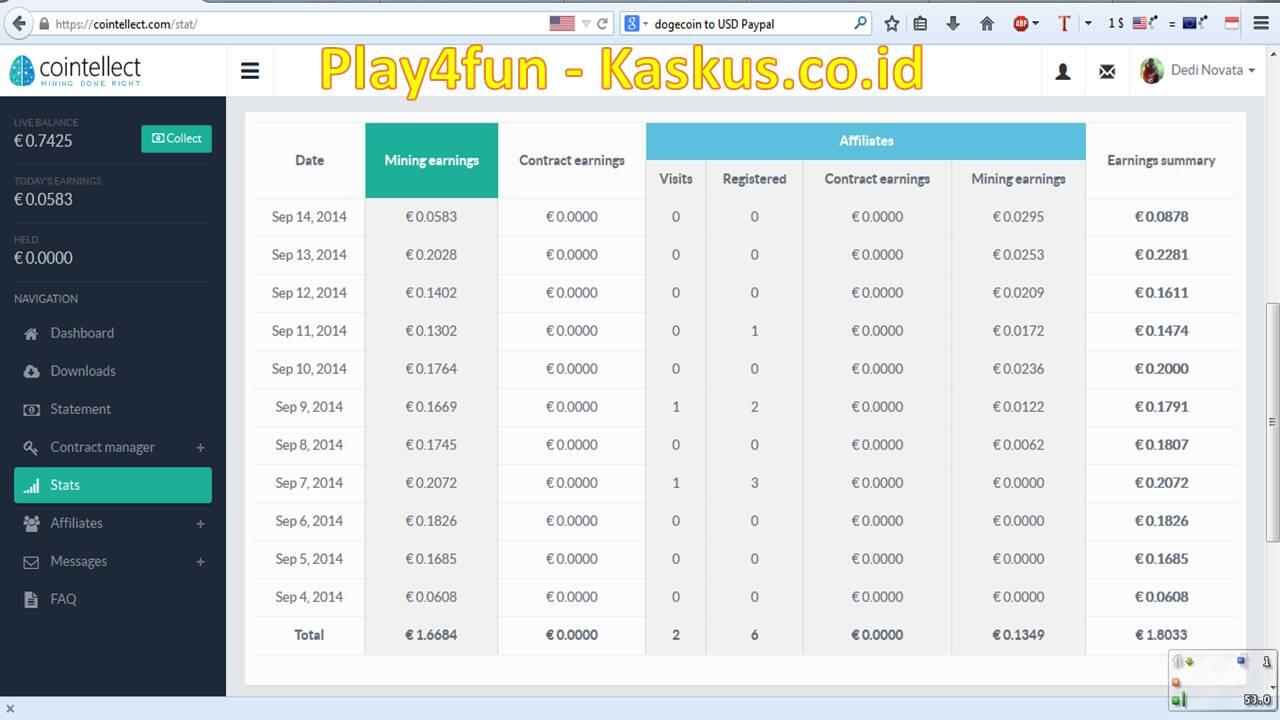Click the Affiliates people icon
1280x720 pixels.
click(x=31, y=523)
